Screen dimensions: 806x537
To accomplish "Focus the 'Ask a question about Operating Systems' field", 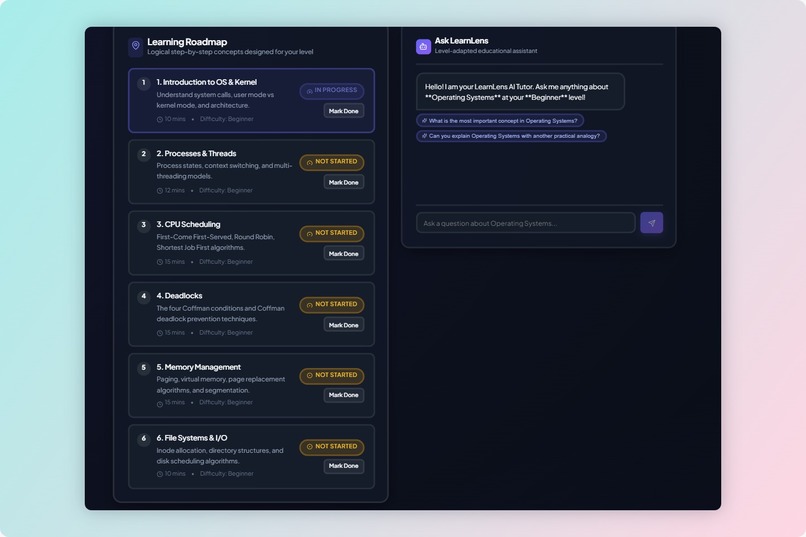I will pos(526,223).
